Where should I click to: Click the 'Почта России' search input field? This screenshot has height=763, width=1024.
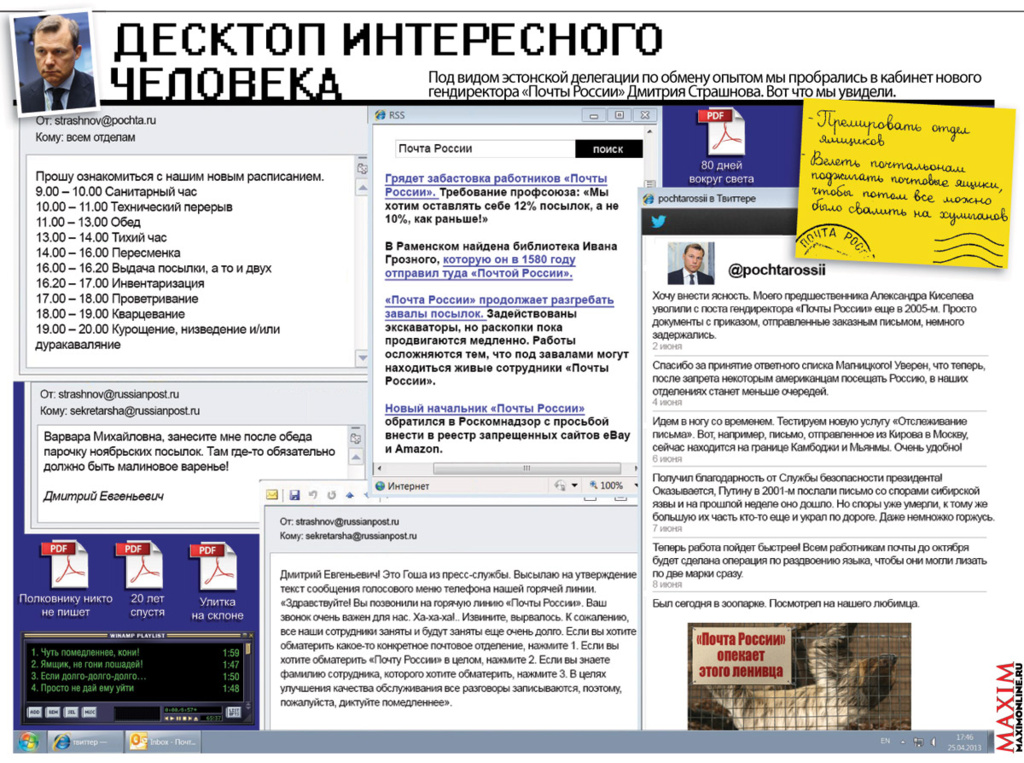pyautogui.click(x=484, y=149)
